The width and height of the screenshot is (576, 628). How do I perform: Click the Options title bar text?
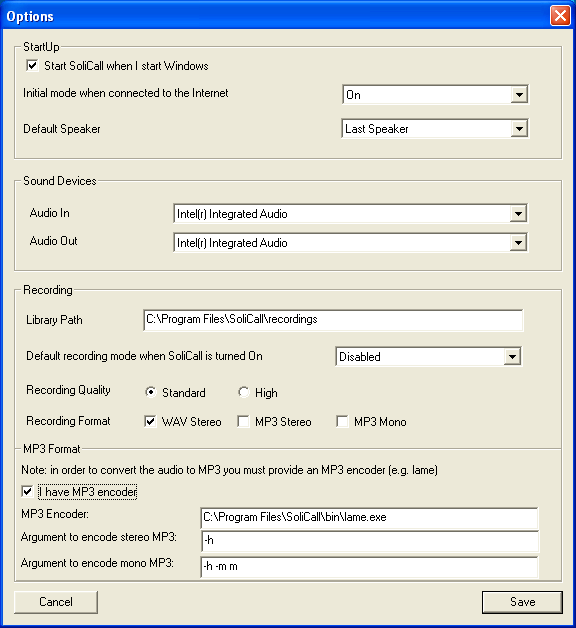(x=30, y=16)
